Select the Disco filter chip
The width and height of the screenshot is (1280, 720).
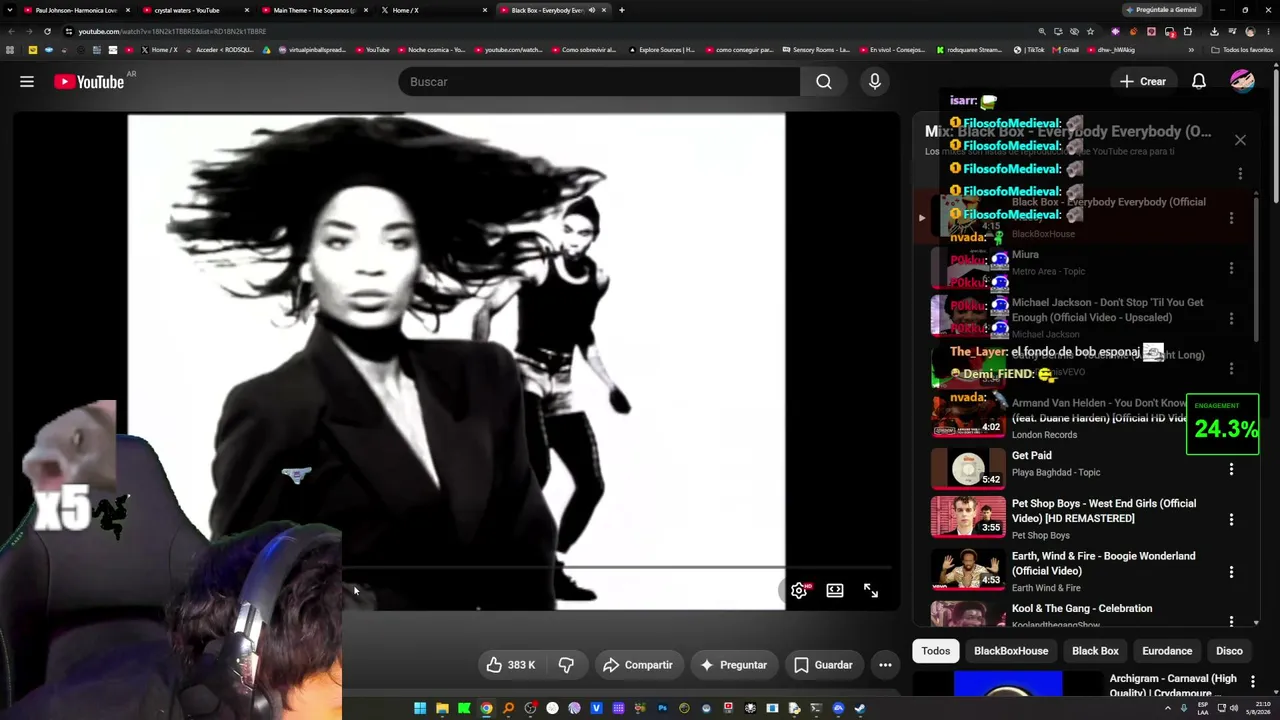click(x=1229, y=651)
